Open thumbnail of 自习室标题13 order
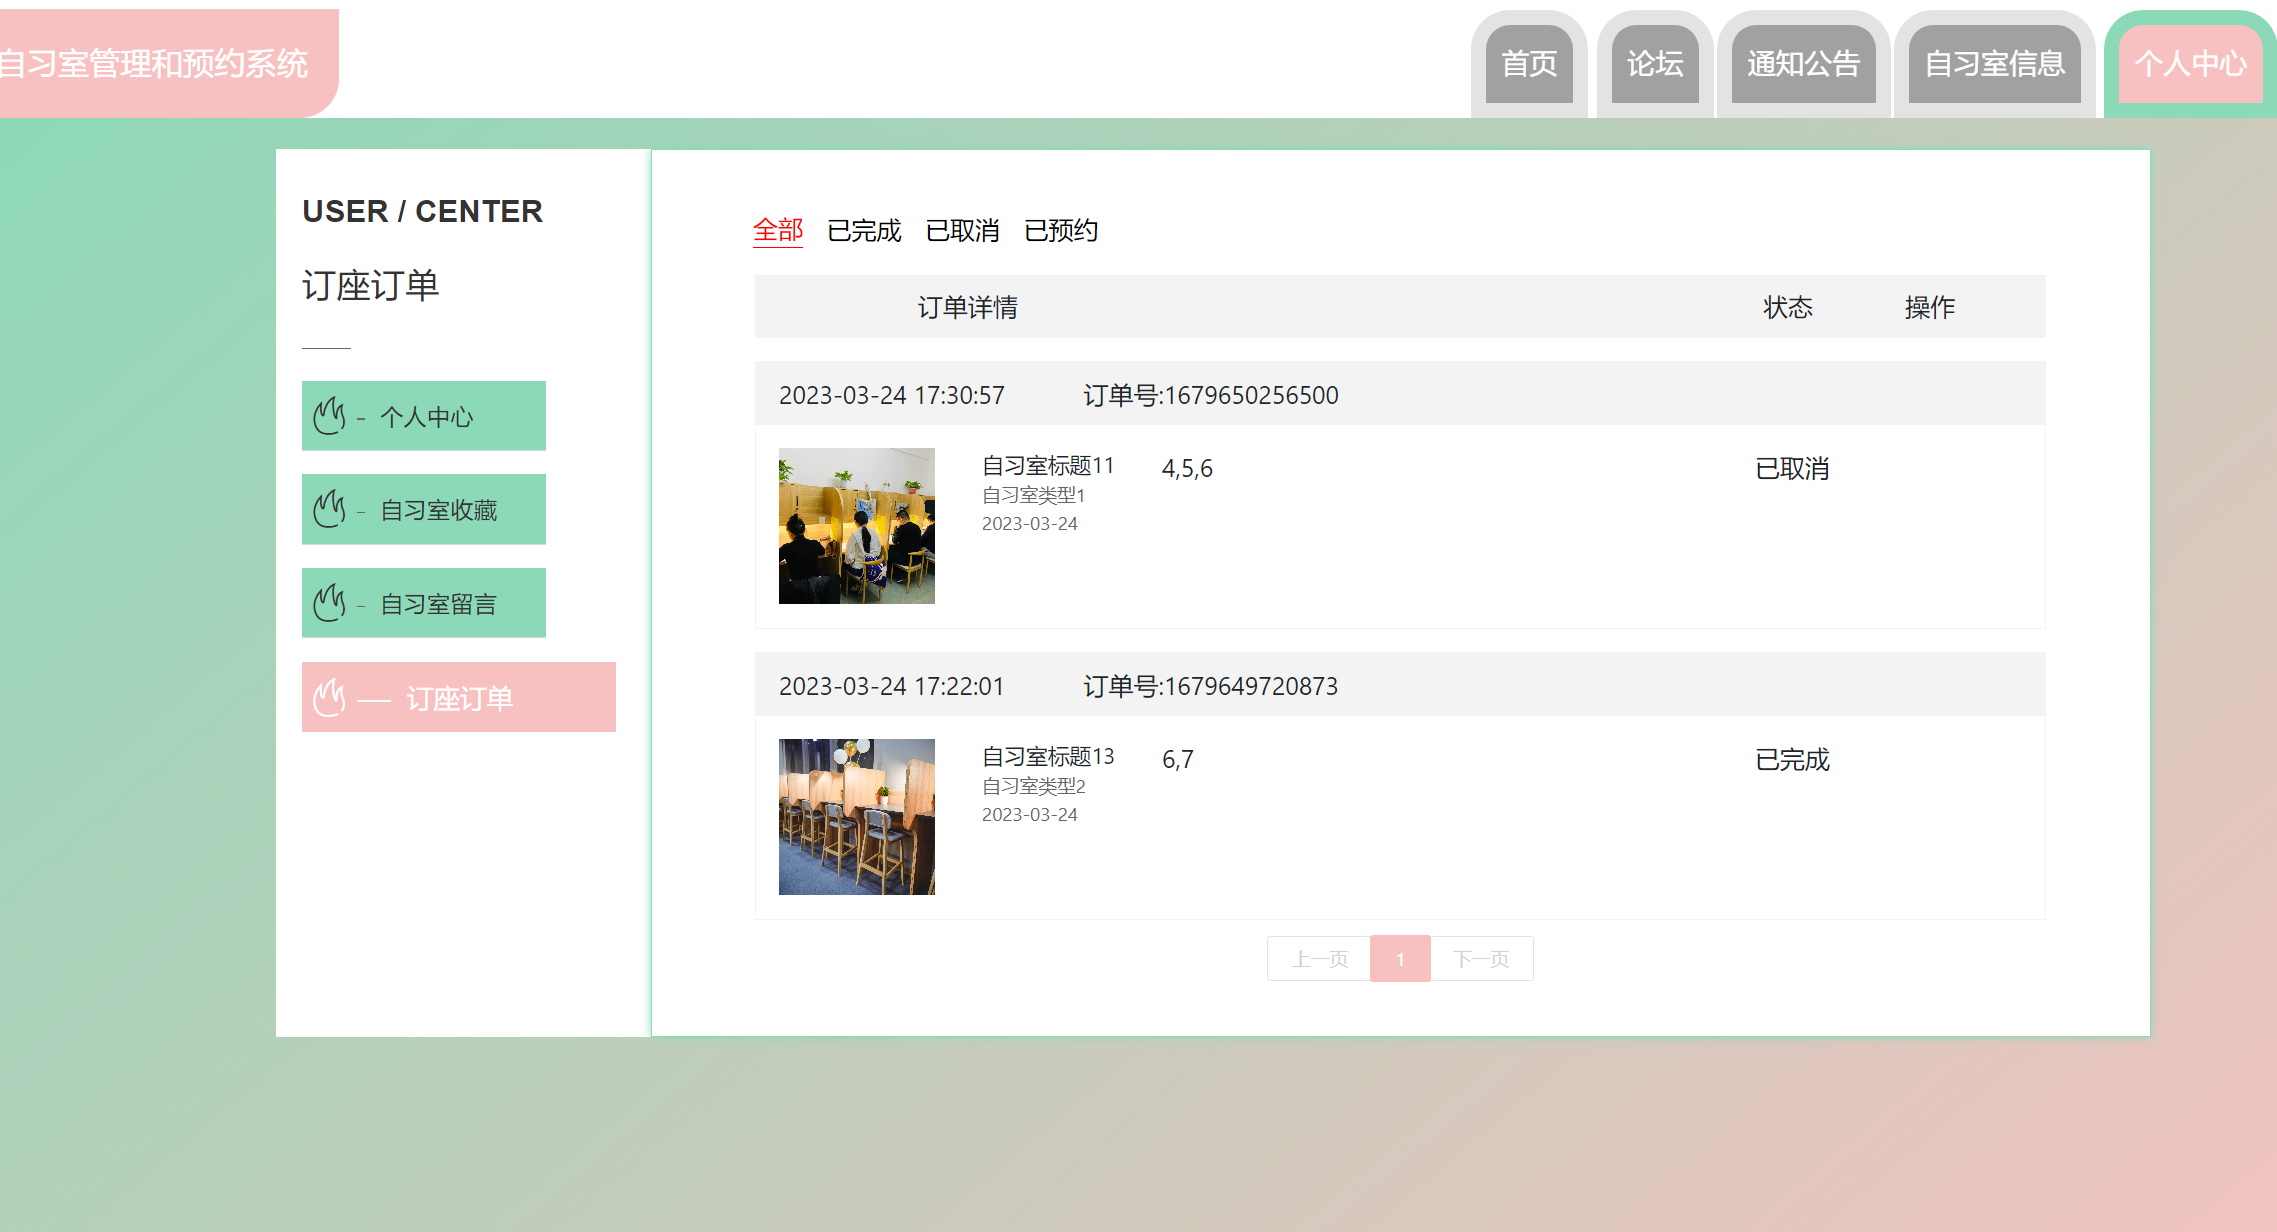Screen dimensions: 2277x1232 (x=857, y=817)
